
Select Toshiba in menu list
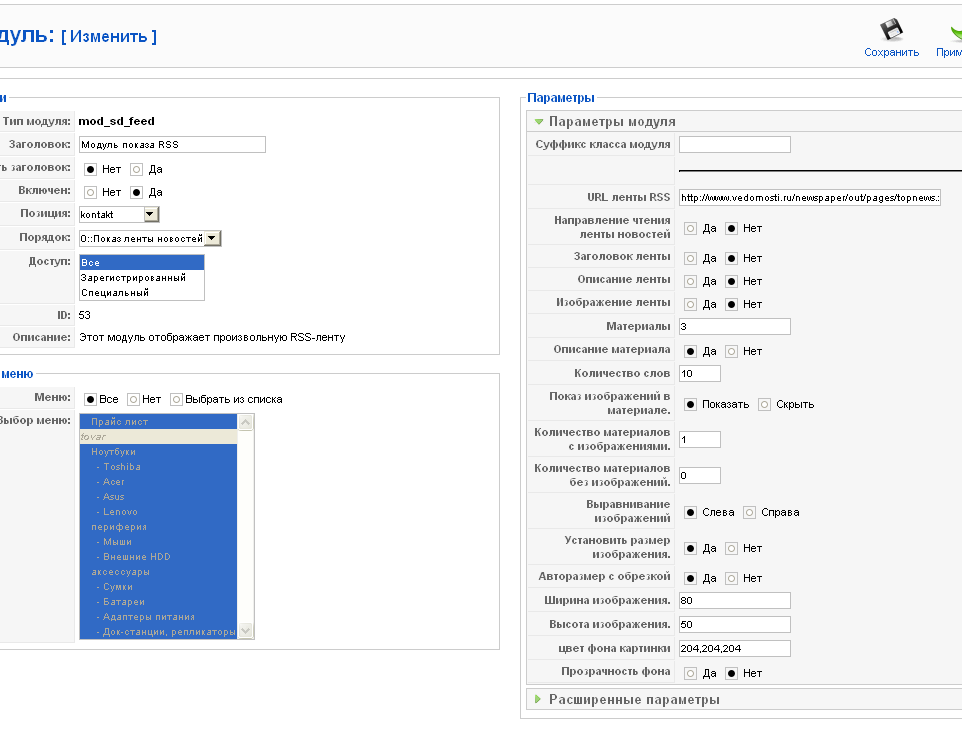[x=158, y=467]
